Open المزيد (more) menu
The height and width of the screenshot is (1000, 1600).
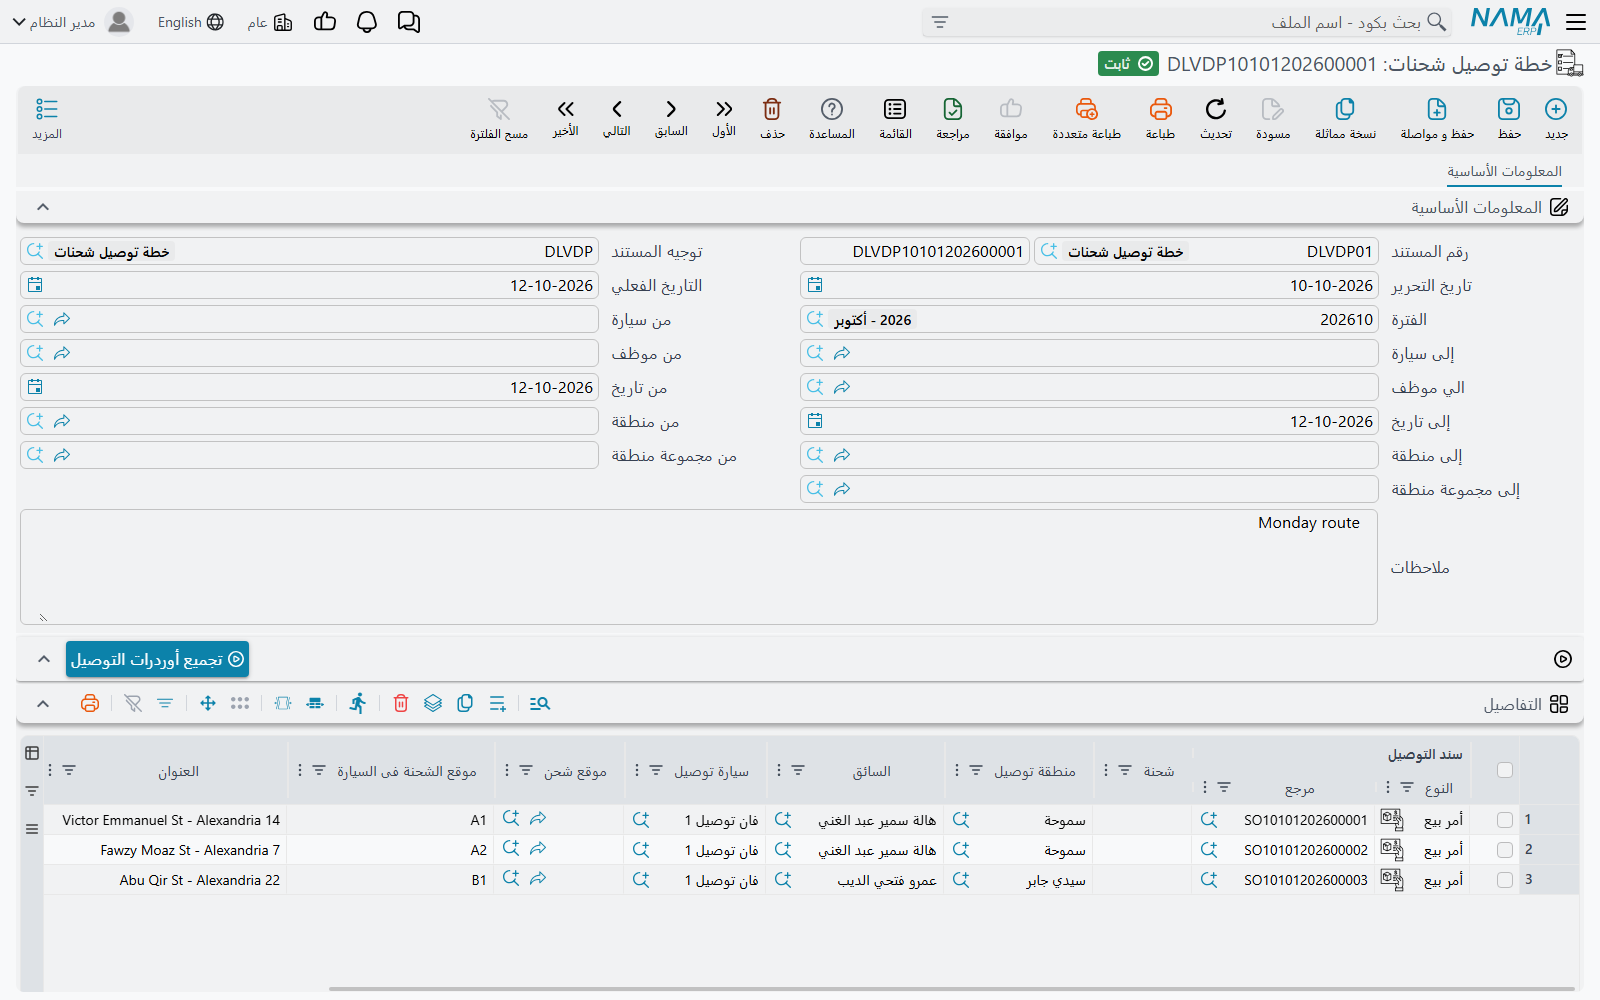point(47,118)
